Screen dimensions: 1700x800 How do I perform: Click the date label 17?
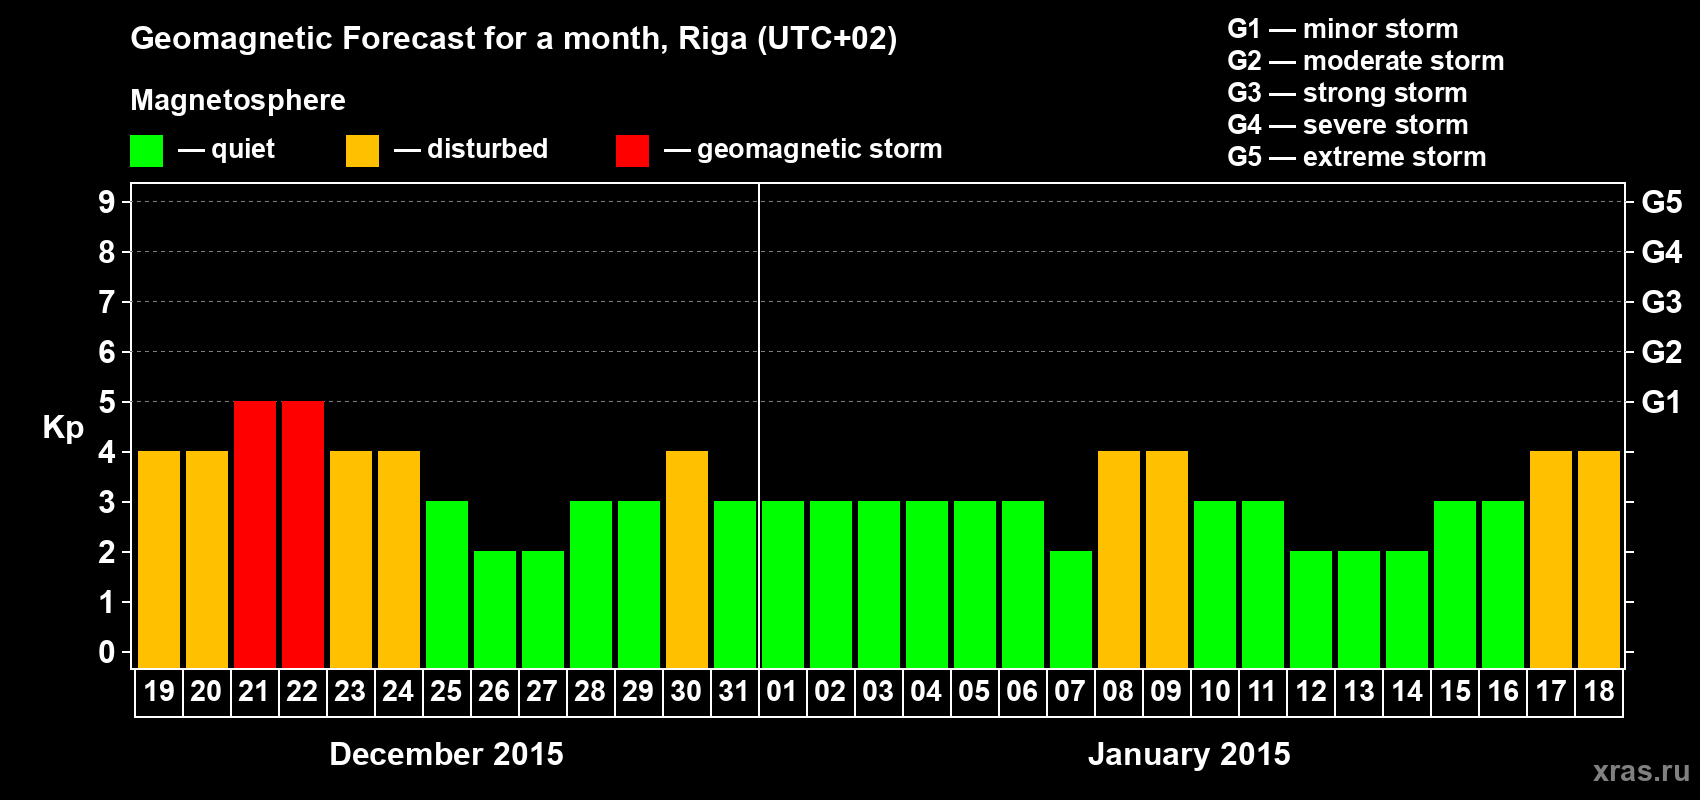1551,691
